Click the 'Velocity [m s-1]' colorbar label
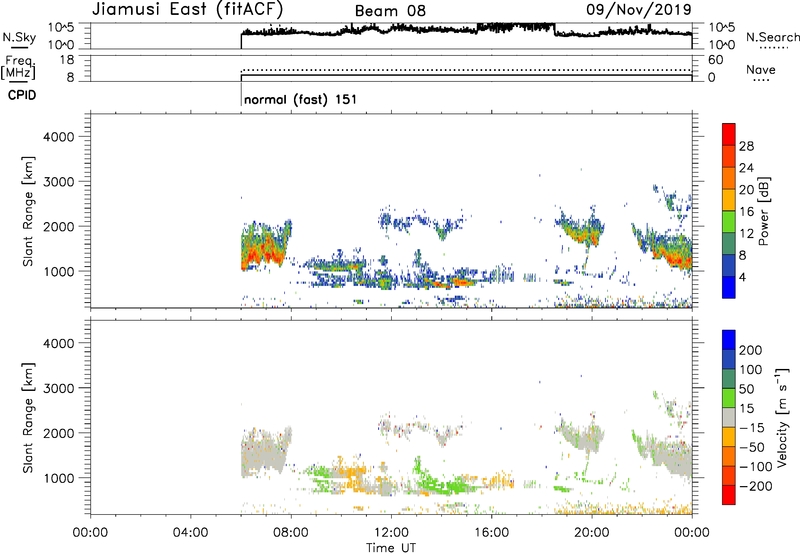The height and width of the screenshot is (554, 800). (x=782, y=417)
